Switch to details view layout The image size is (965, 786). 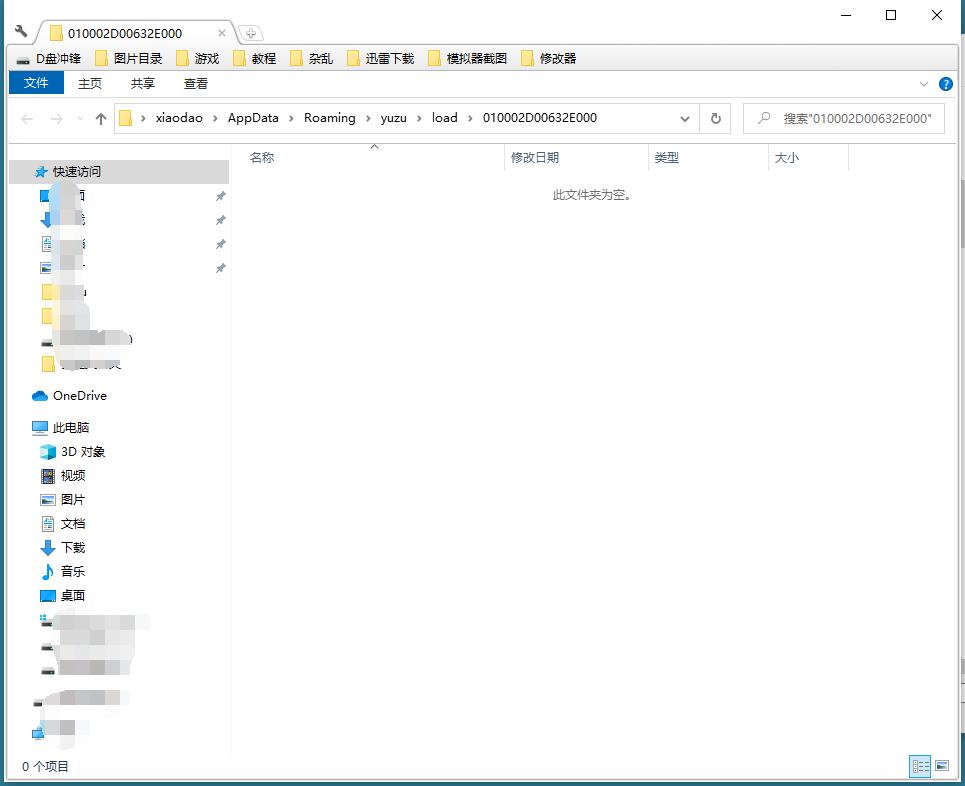tap(921, 766)
